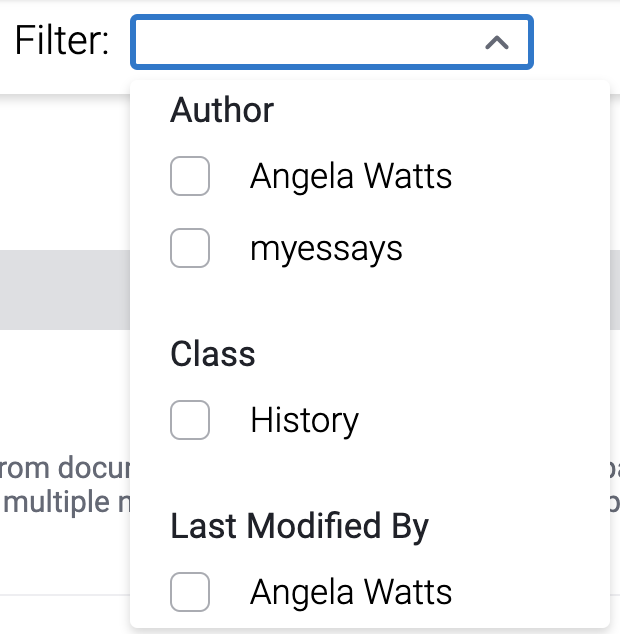Click Angela Watts label under Last Modified By
This screenshot has height=634, width=620.
tap(351, 592)
